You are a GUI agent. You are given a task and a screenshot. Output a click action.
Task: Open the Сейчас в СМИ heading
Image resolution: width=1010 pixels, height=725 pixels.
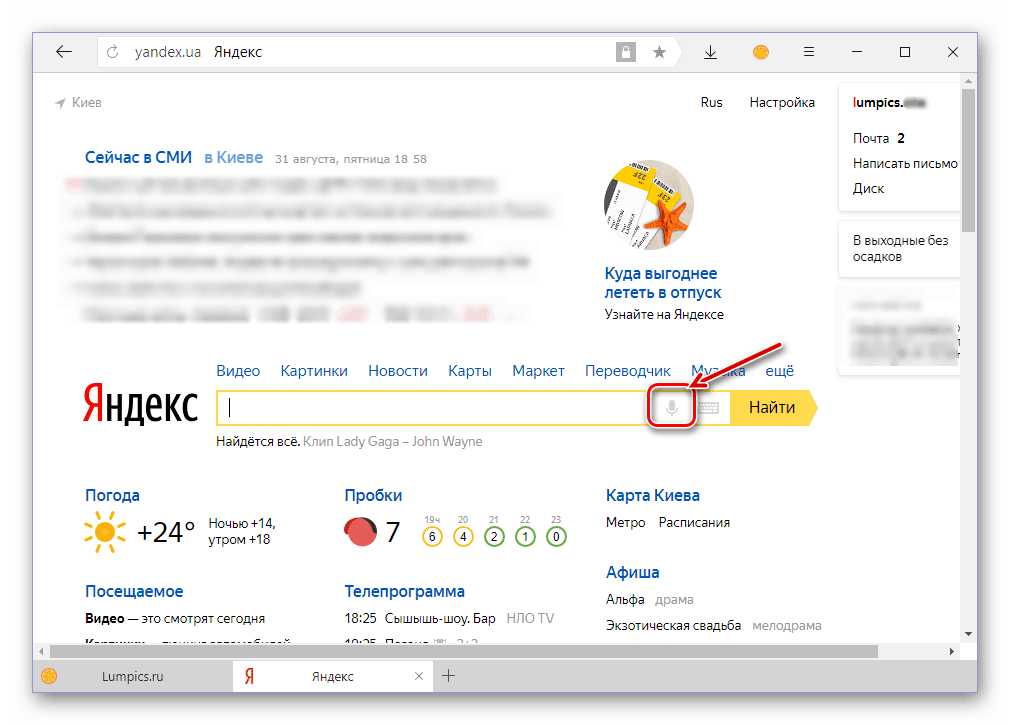click(138, 157)
